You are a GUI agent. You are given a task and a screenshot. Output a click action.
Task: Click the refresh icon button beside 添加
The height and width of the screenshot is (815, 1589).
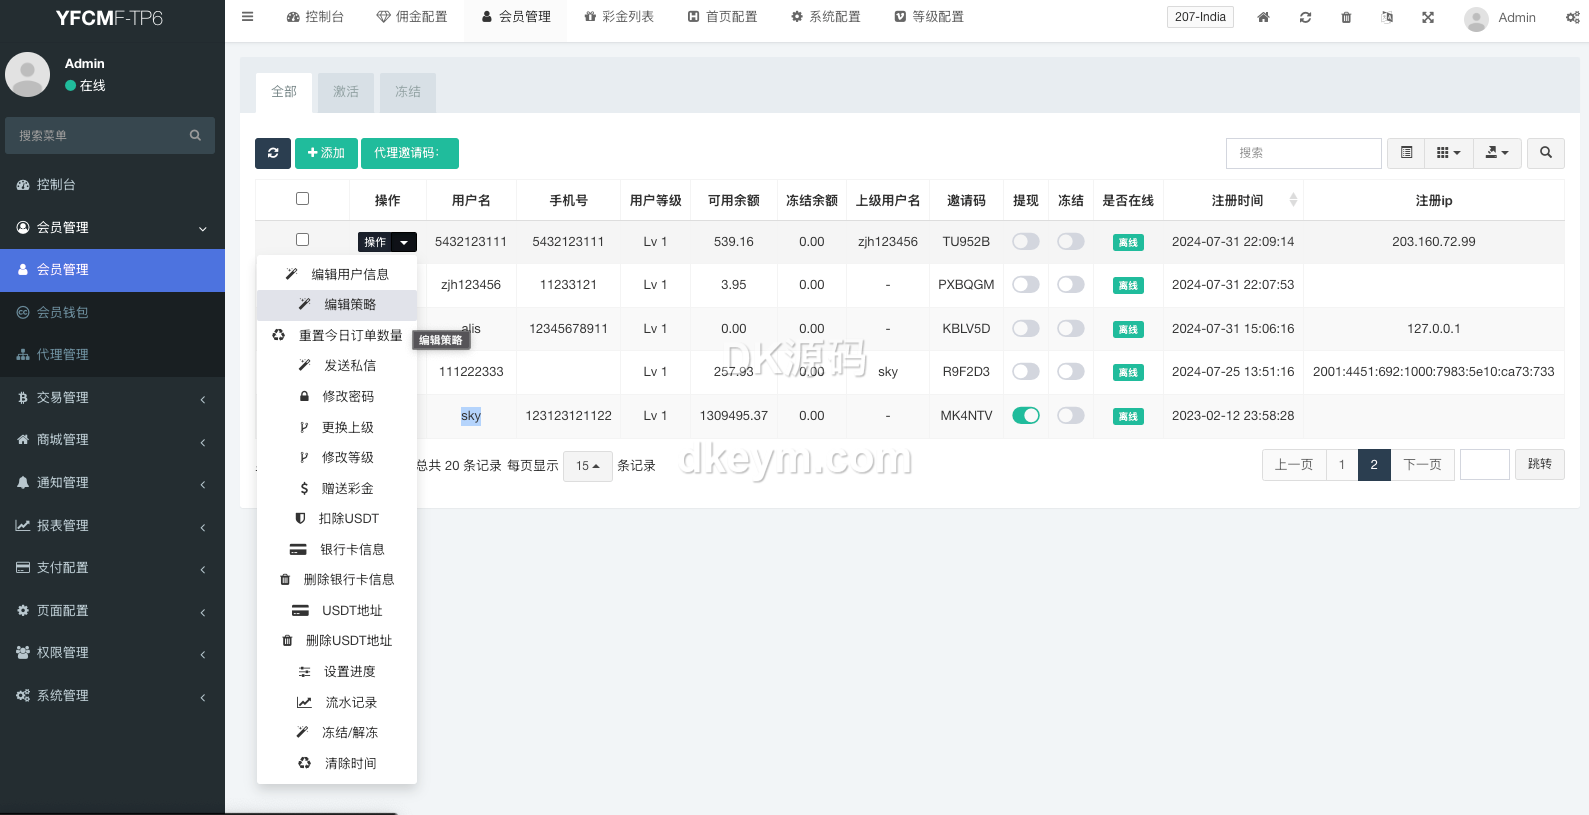(x=273, y=153)
